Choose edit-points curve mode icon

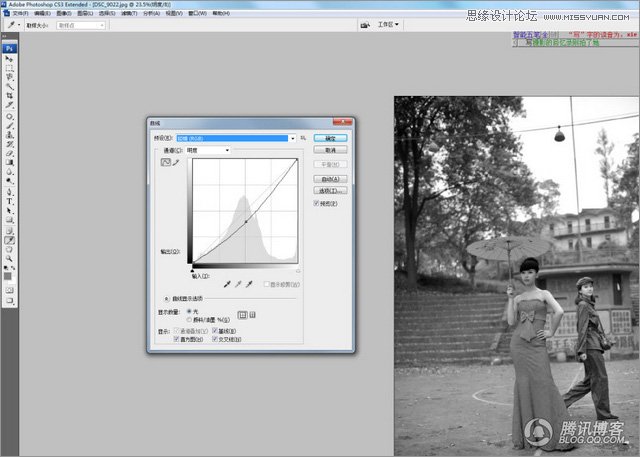(165, 162)
